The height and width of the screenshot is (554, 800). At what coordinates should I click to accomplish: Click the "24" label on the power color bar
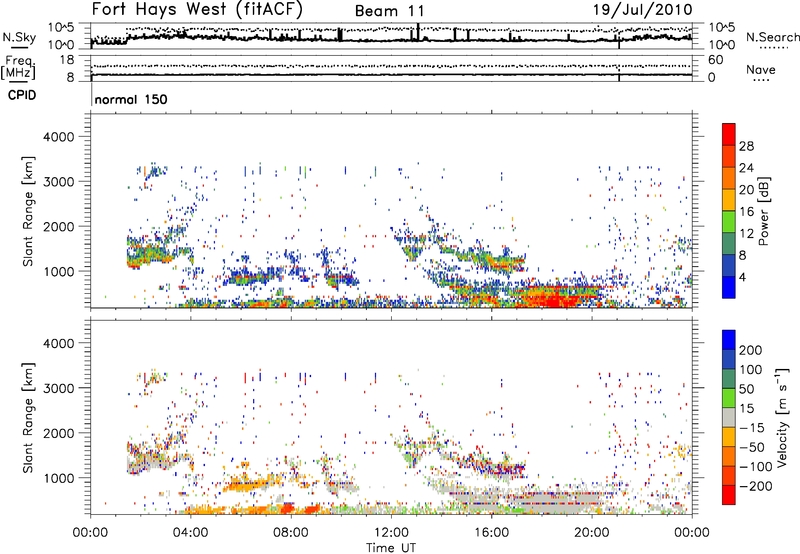coord(746,168)
